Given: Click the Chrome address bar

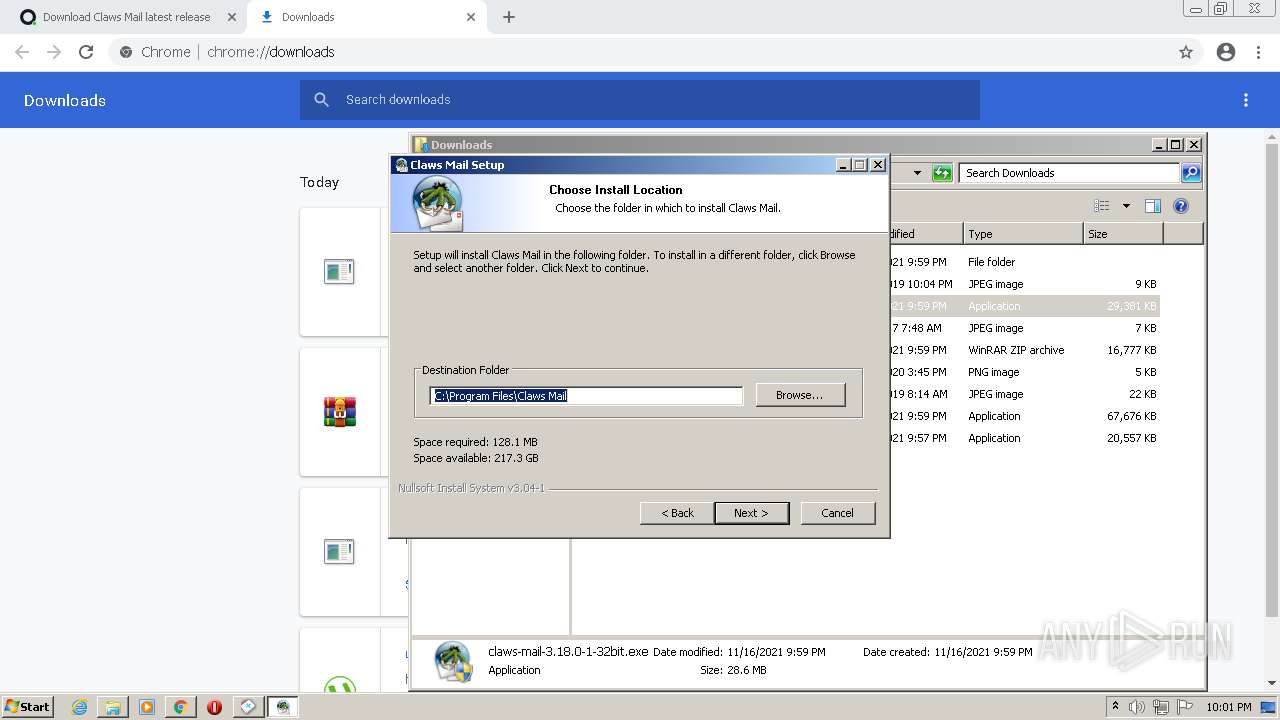Looking at the screenshot, I should tap(640, 52).
